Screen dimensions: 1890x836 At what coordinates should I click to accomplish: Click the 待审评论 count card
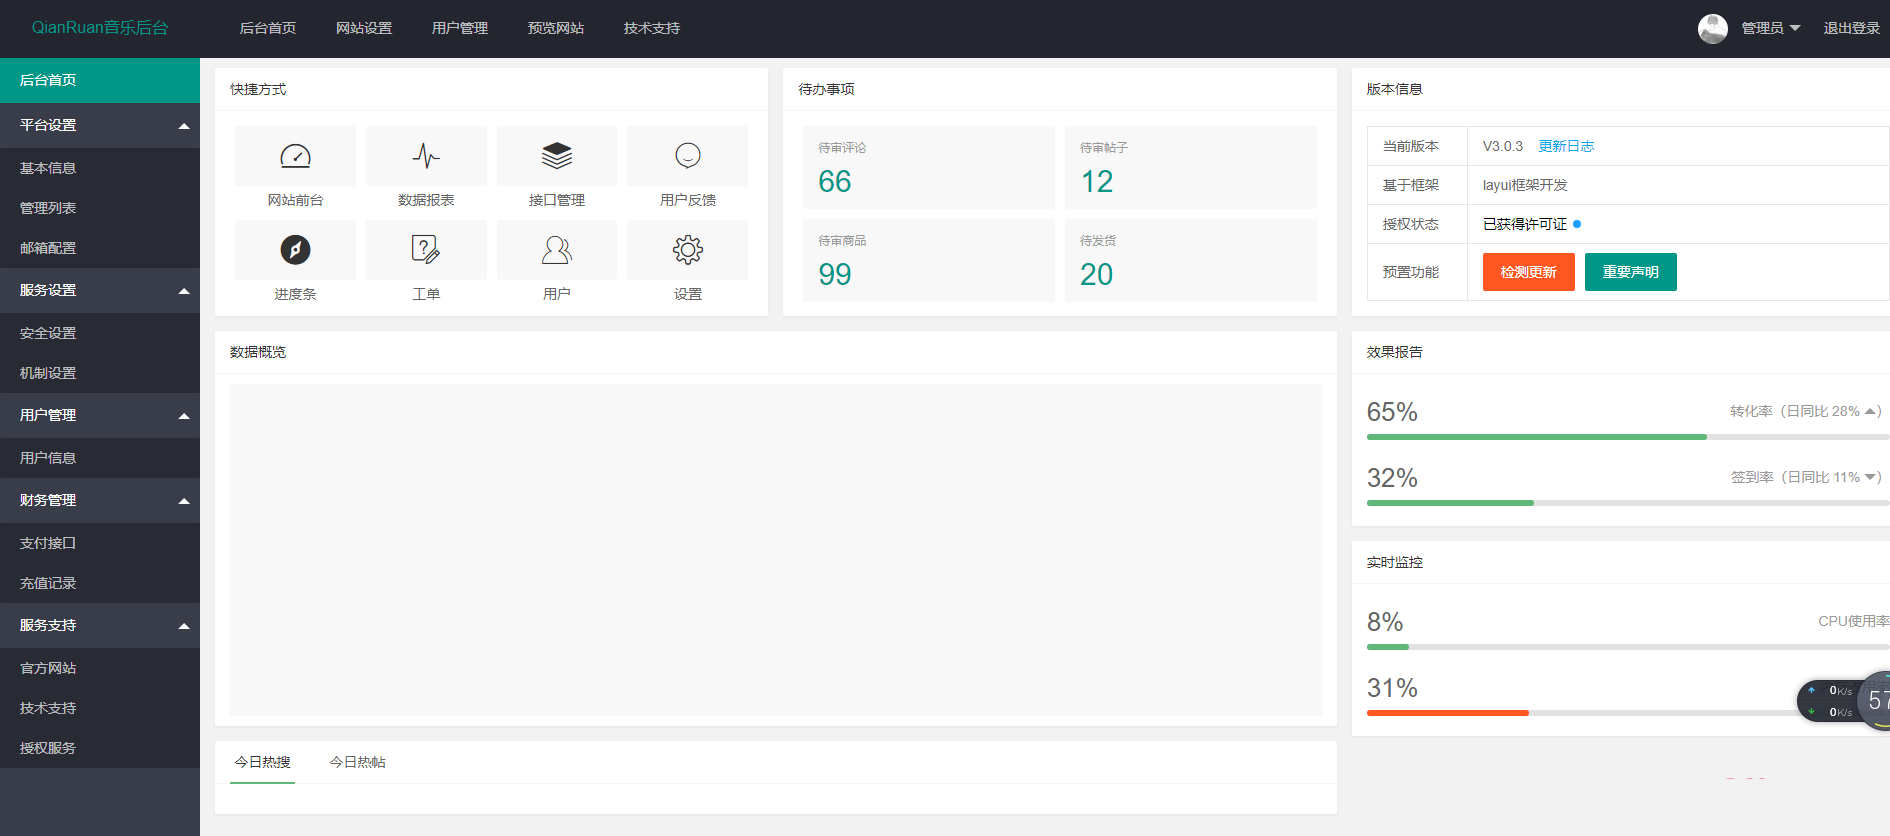(x=928, y=167)
